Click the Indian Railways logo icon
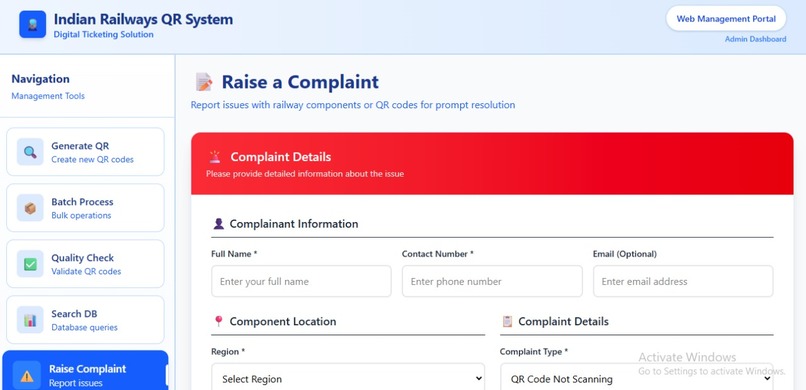The width and height of the screenshot is (806, 390). pyautogui.click(x=32, y=24)
